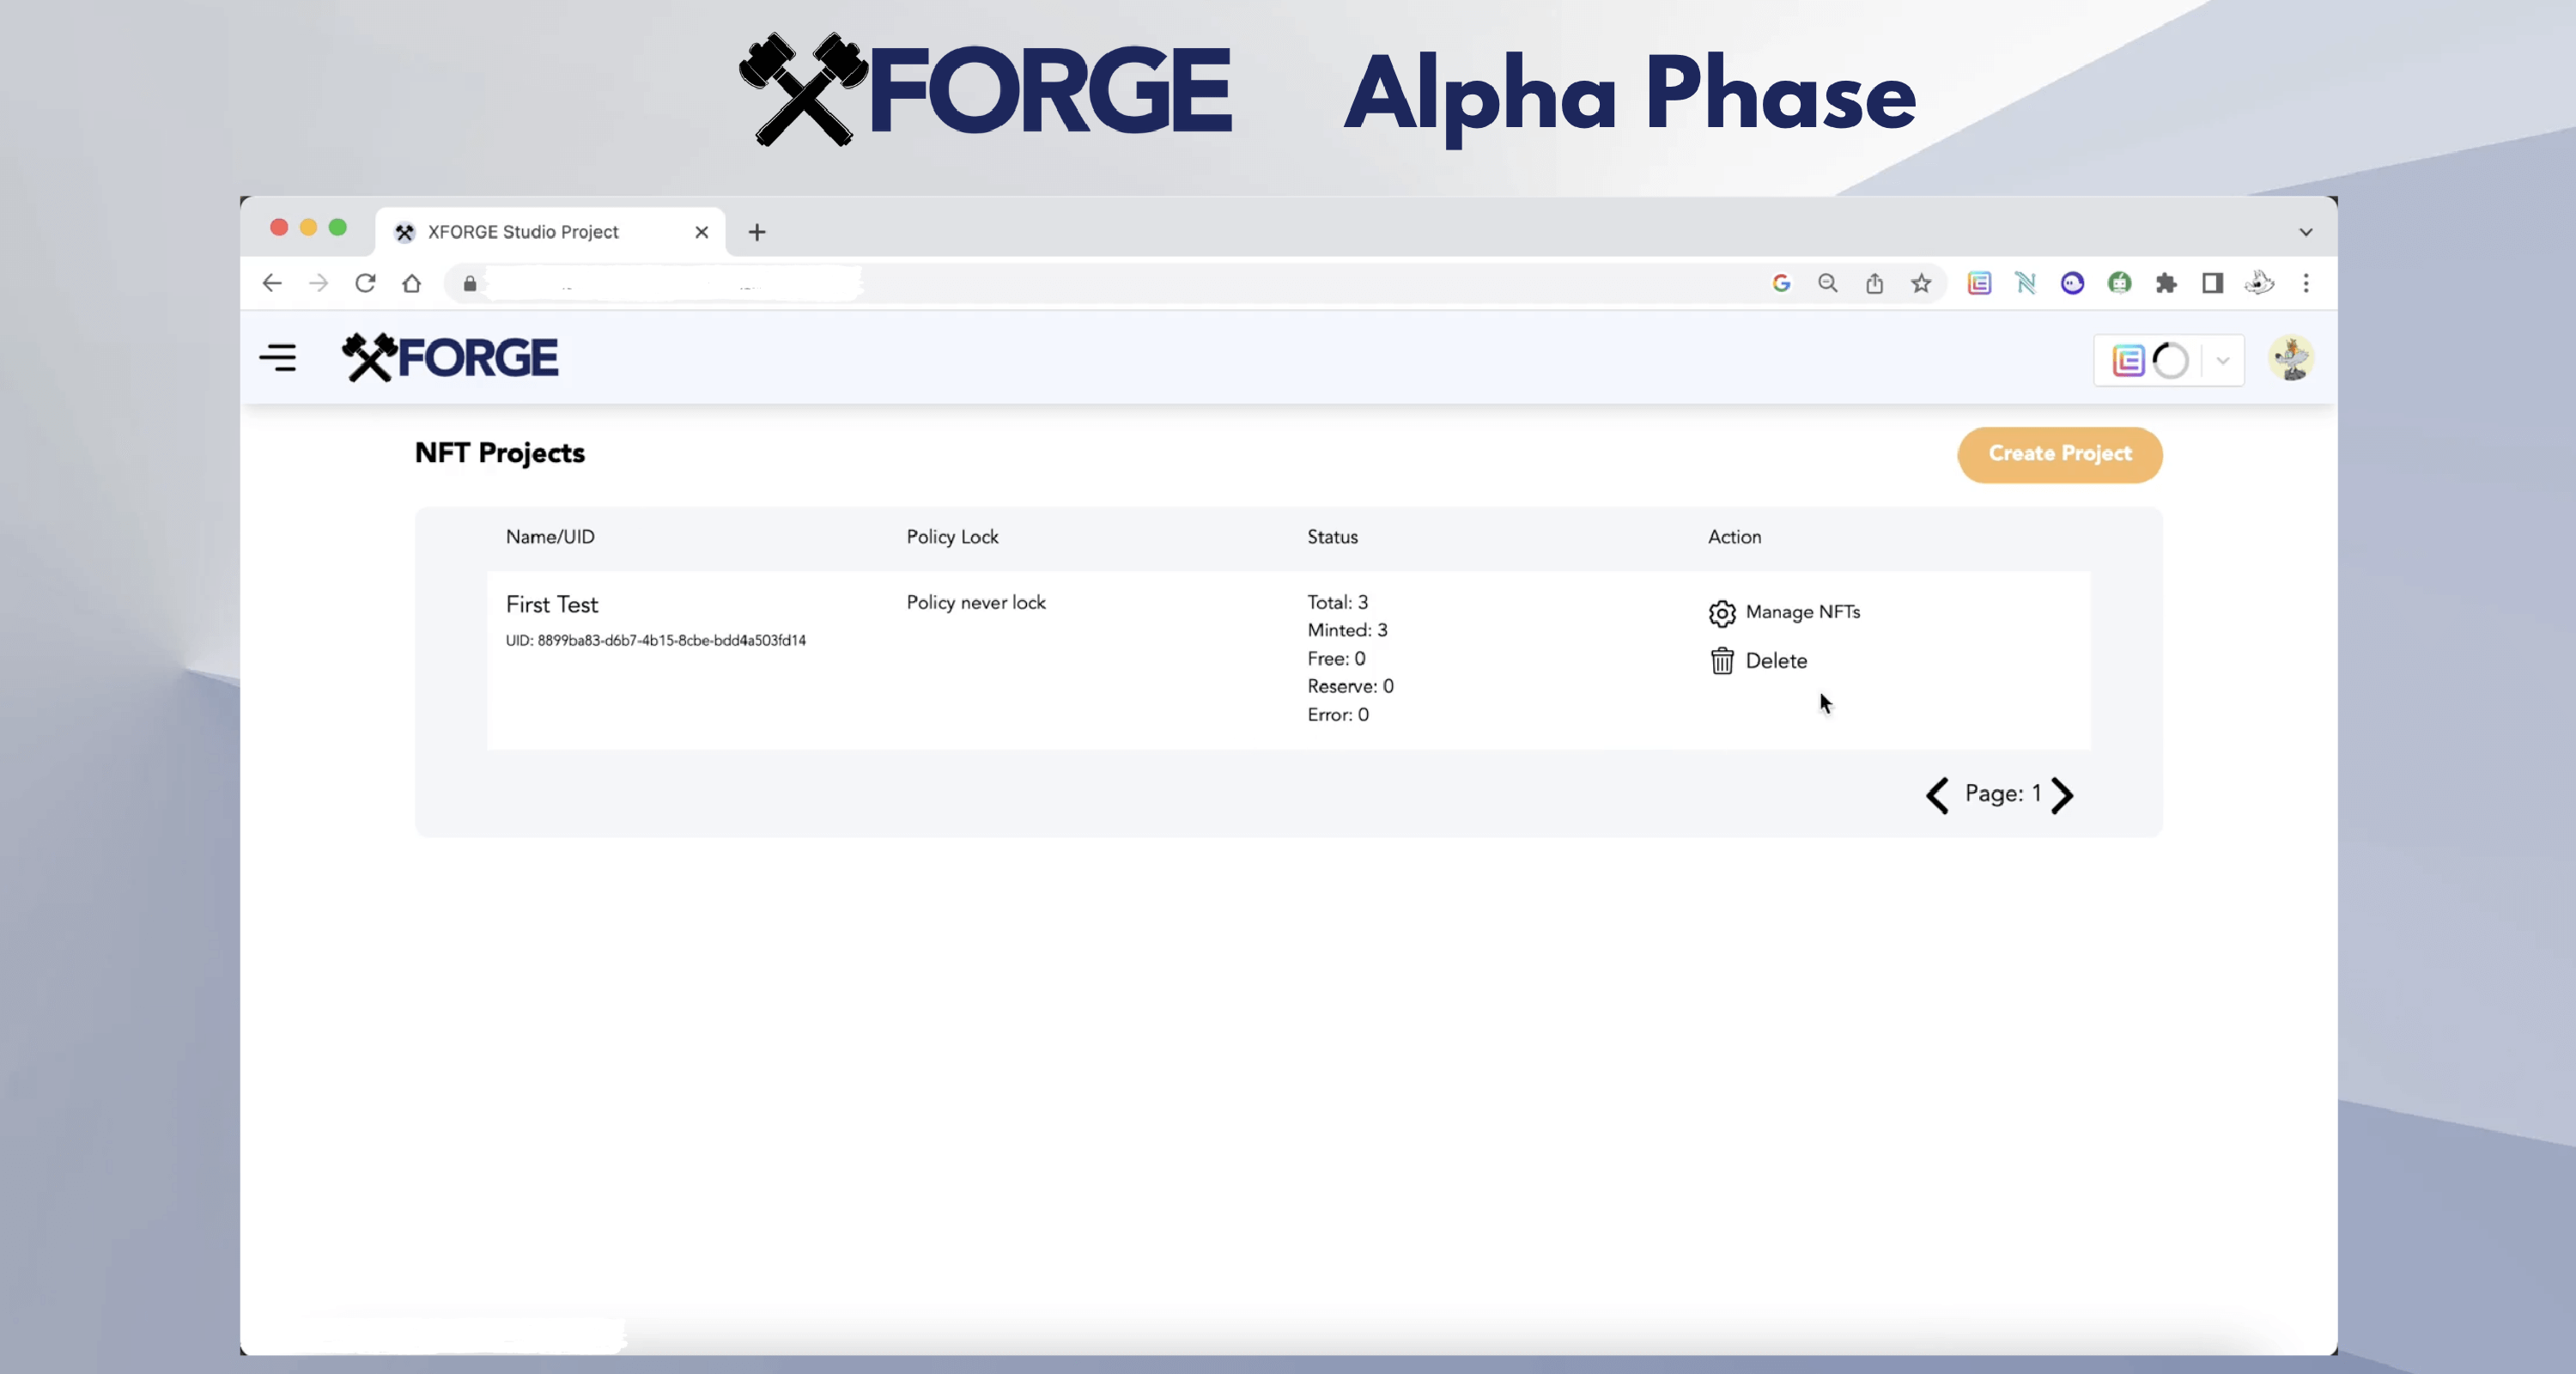This screenshot has width=2576, height=1374.
Task: Select the XFORGE Studio Project browser tab
Action: click(550, 232)
